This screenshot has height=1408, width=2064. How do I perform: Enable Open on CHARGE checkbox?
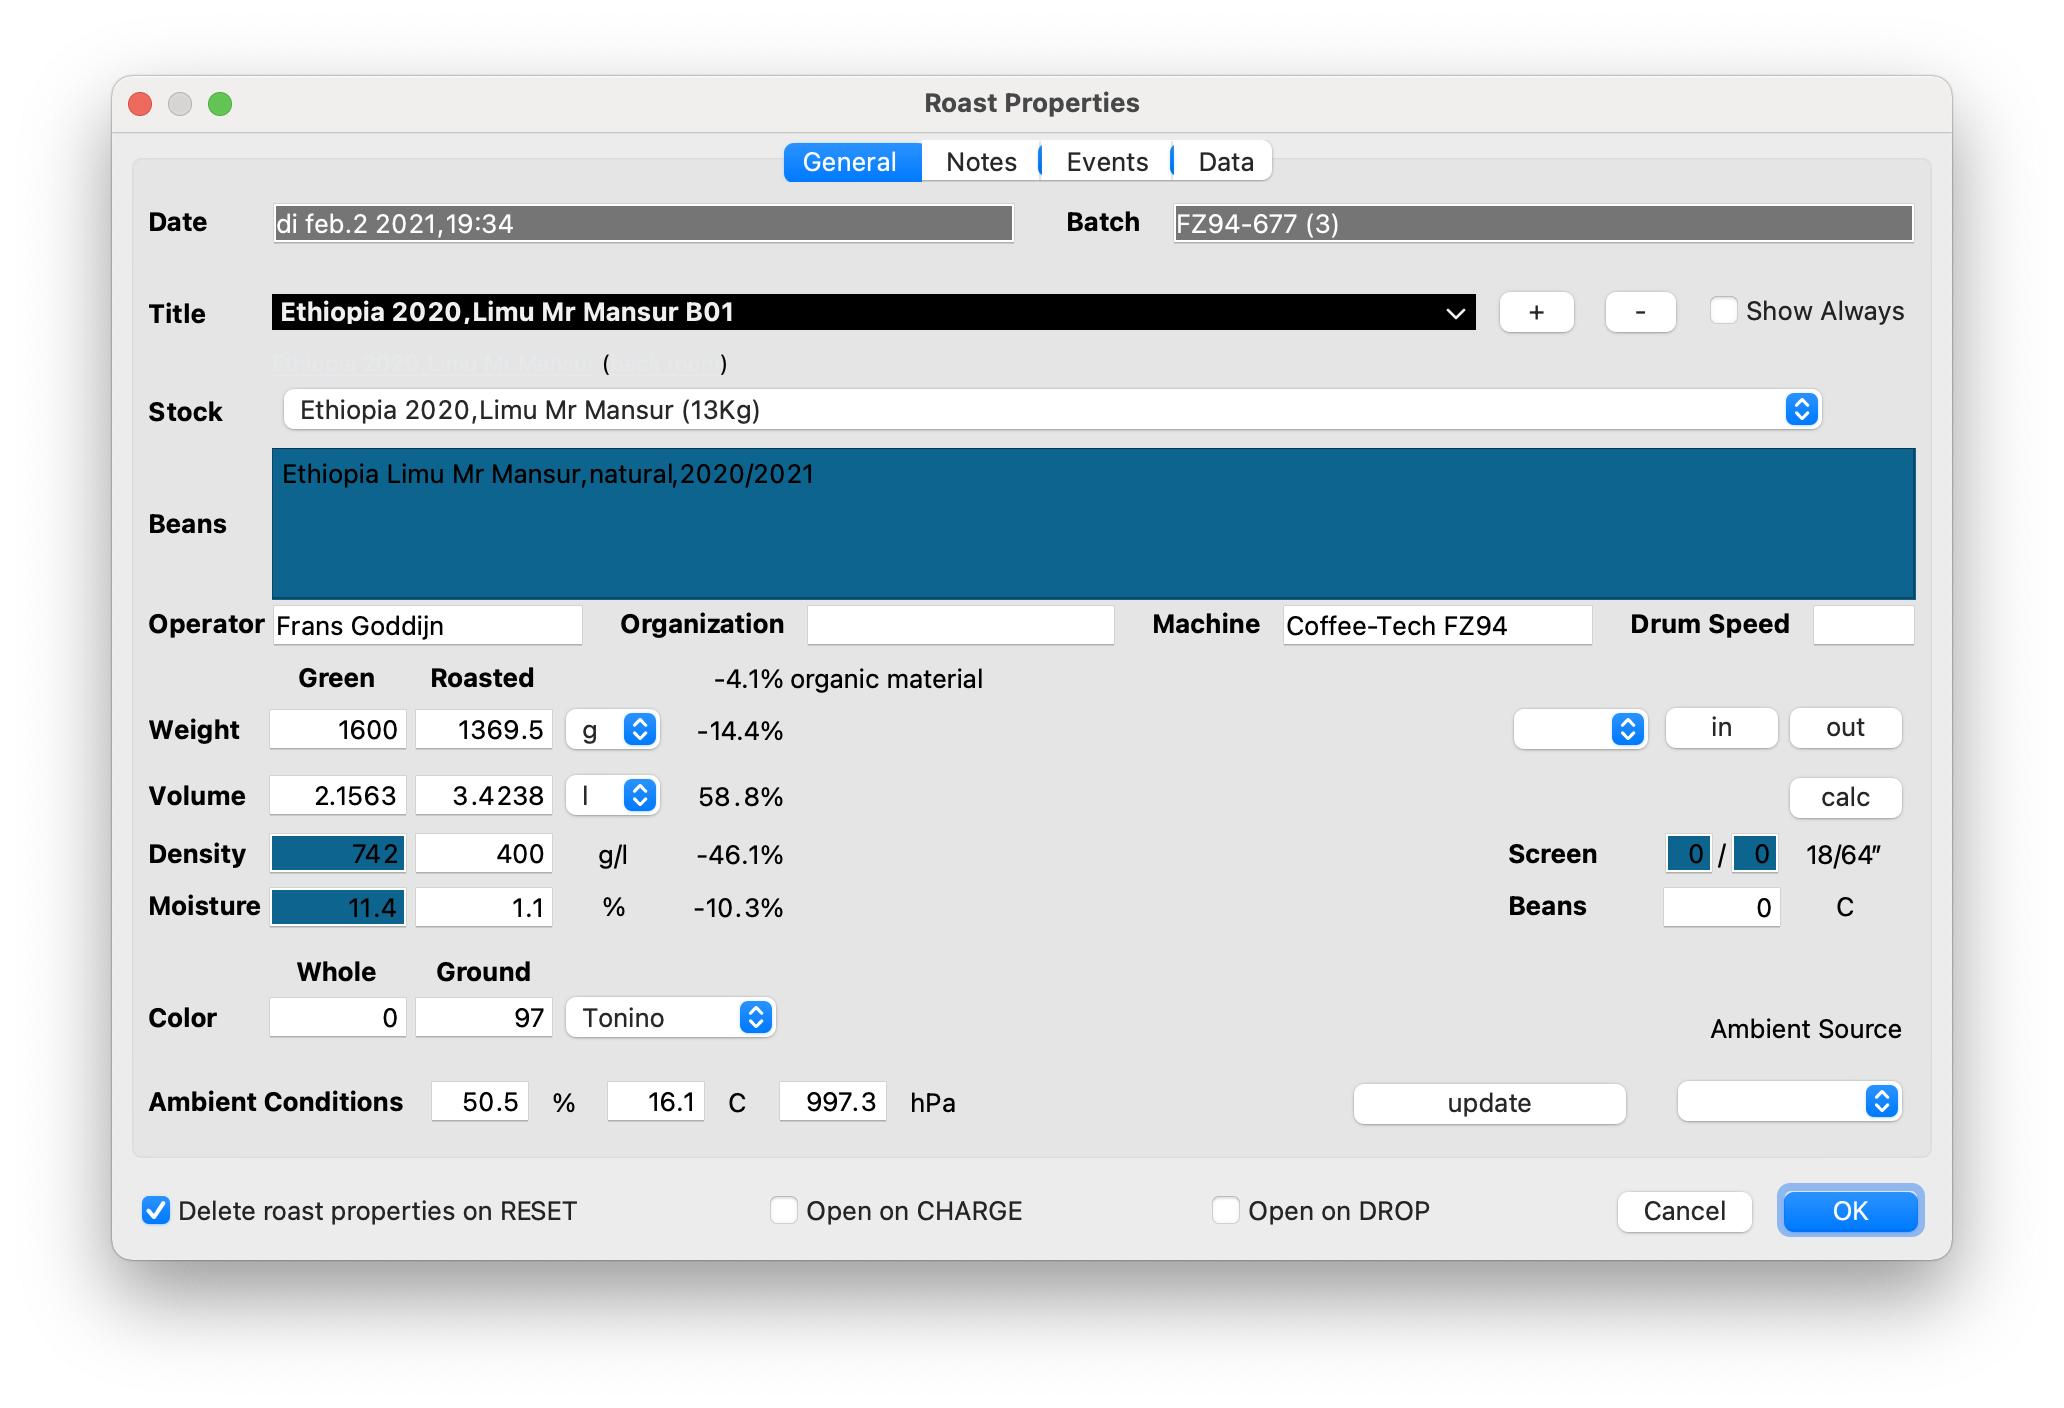tap(784, 1211)
